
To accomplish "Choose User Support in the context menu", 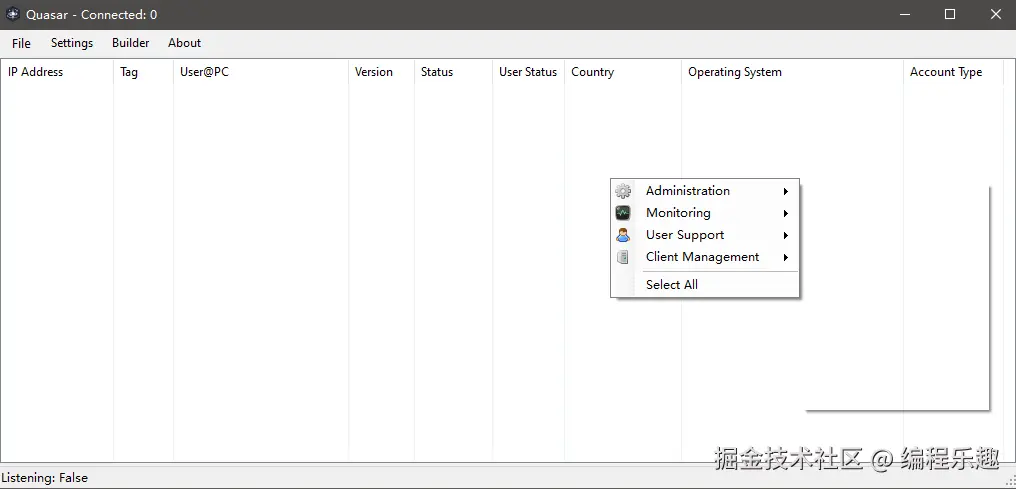I will click(705, 235).
